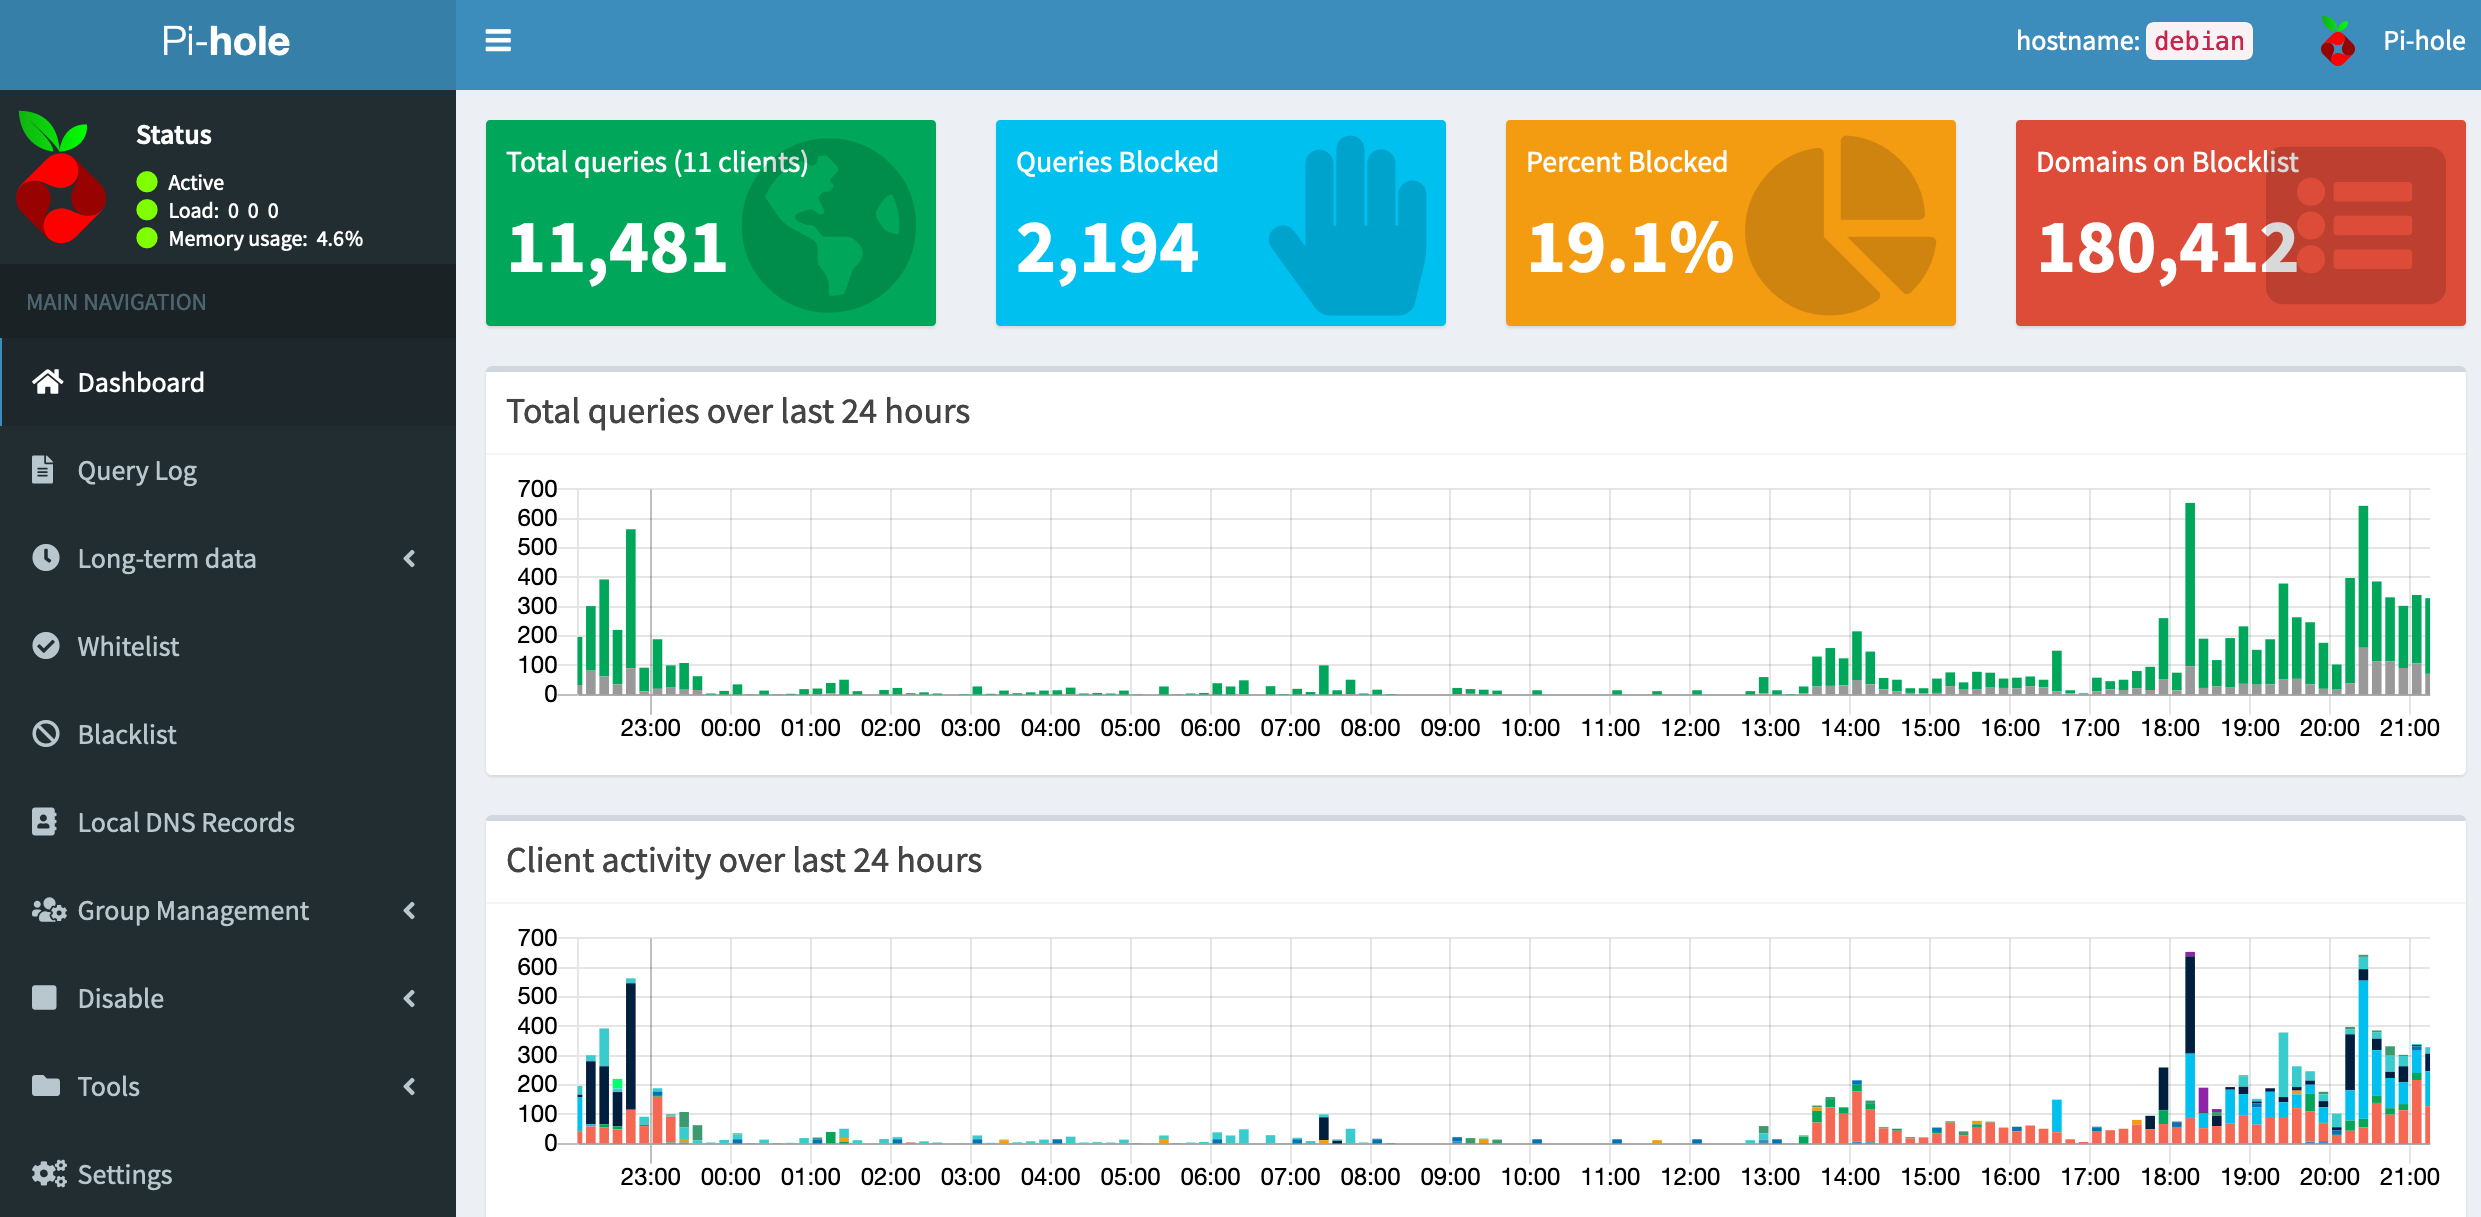Click the Pi-hole raspberry logo in header
Viewport: 2481px width, 1217px height.
coord(2337,42)
